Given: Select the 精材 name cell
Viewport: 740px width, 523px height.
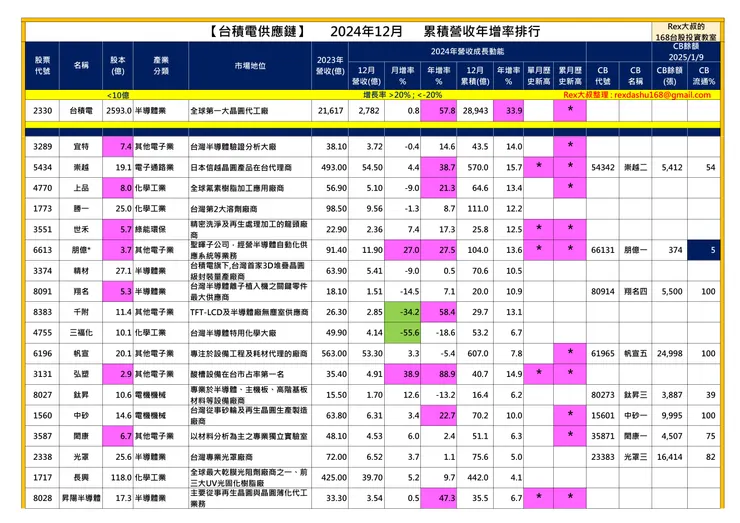Looking at the screenshot, I should [x=81, y=270].
